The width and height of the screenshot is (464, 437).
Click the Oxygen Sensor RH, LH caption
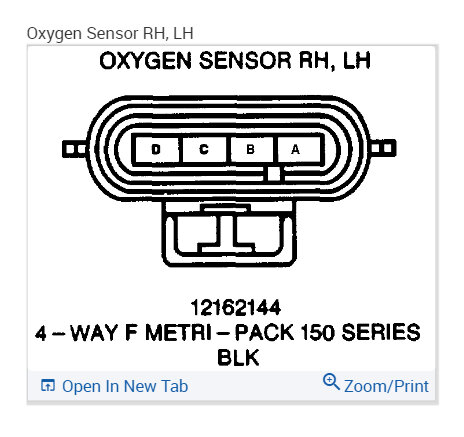[x=110, y=33]
